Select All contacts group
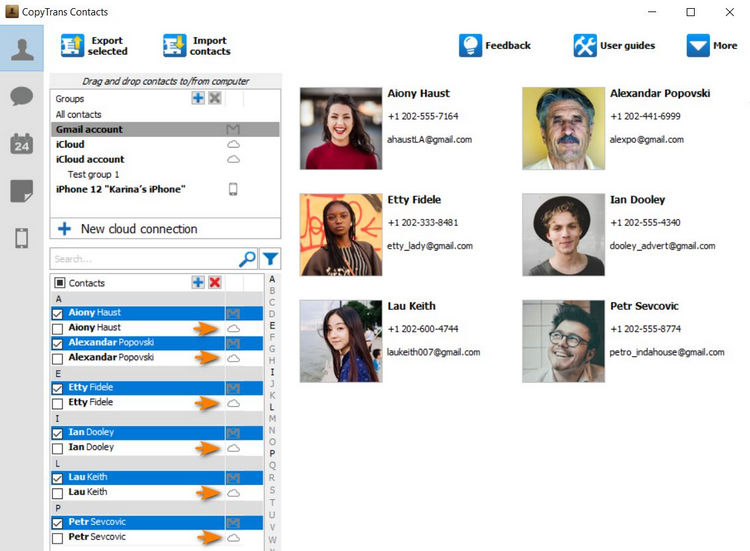This screenshot has height=551, width=750. [x=165, y=114]
